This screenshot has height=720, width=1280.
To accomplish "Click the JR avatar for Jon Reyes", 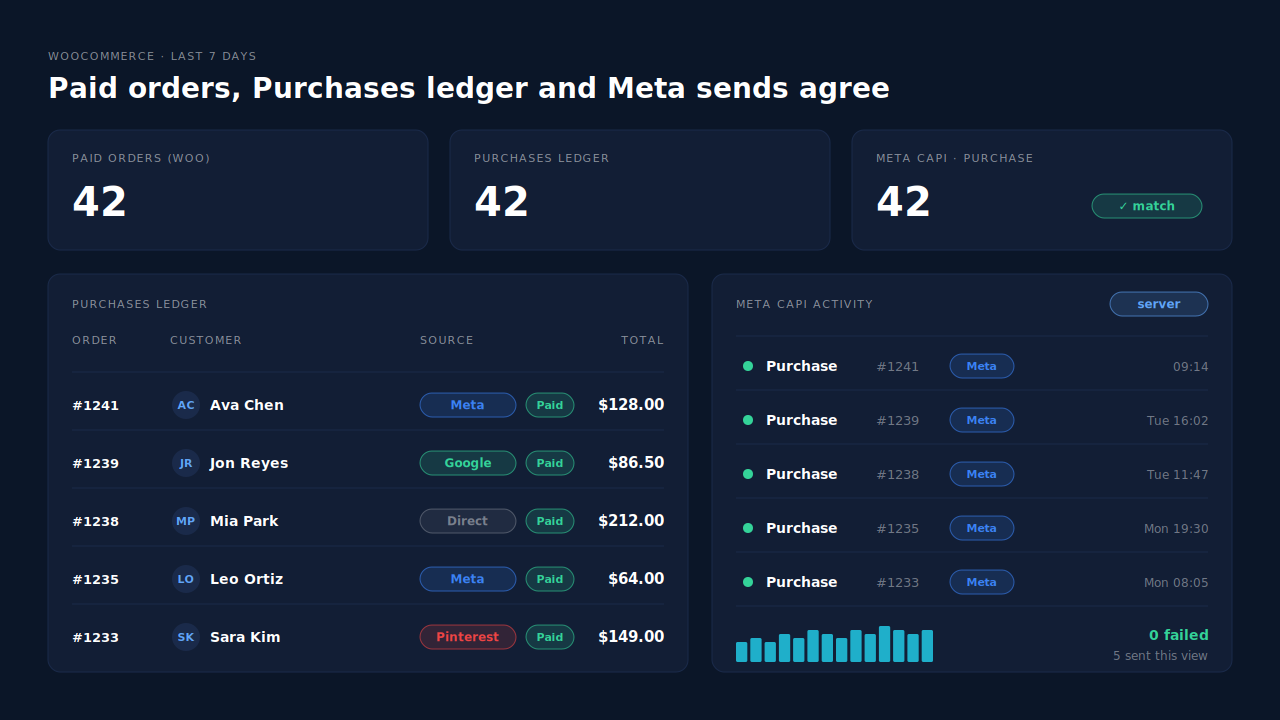I will [x=186, y=463].
